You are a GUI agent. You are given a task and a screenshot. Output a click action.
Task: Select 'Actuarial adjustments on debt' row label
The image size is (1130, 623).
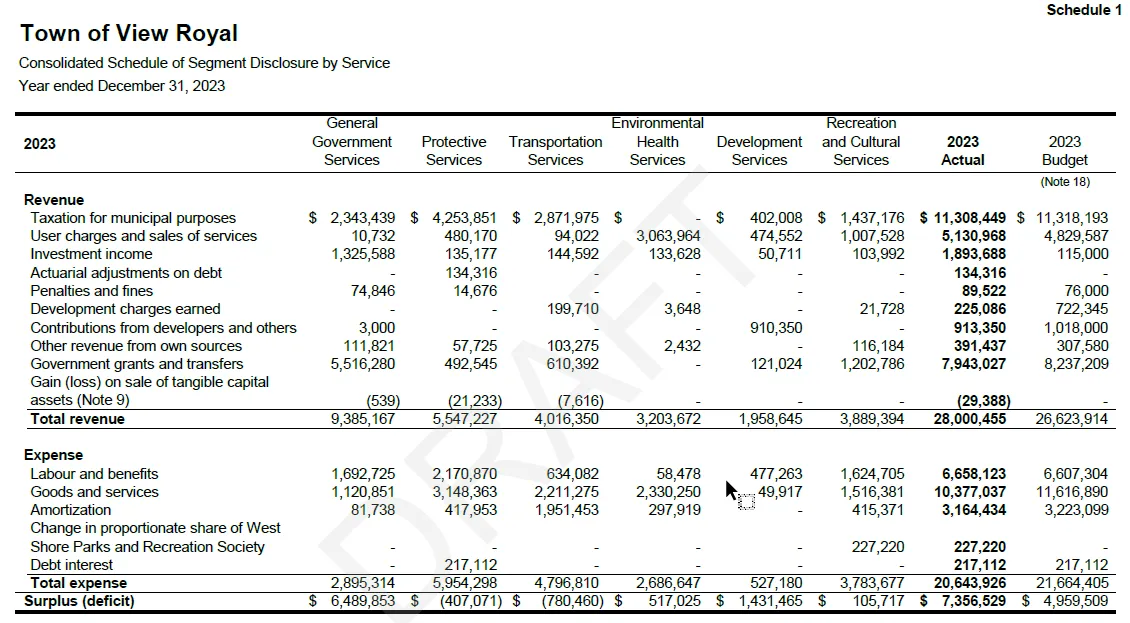(126, 273)
